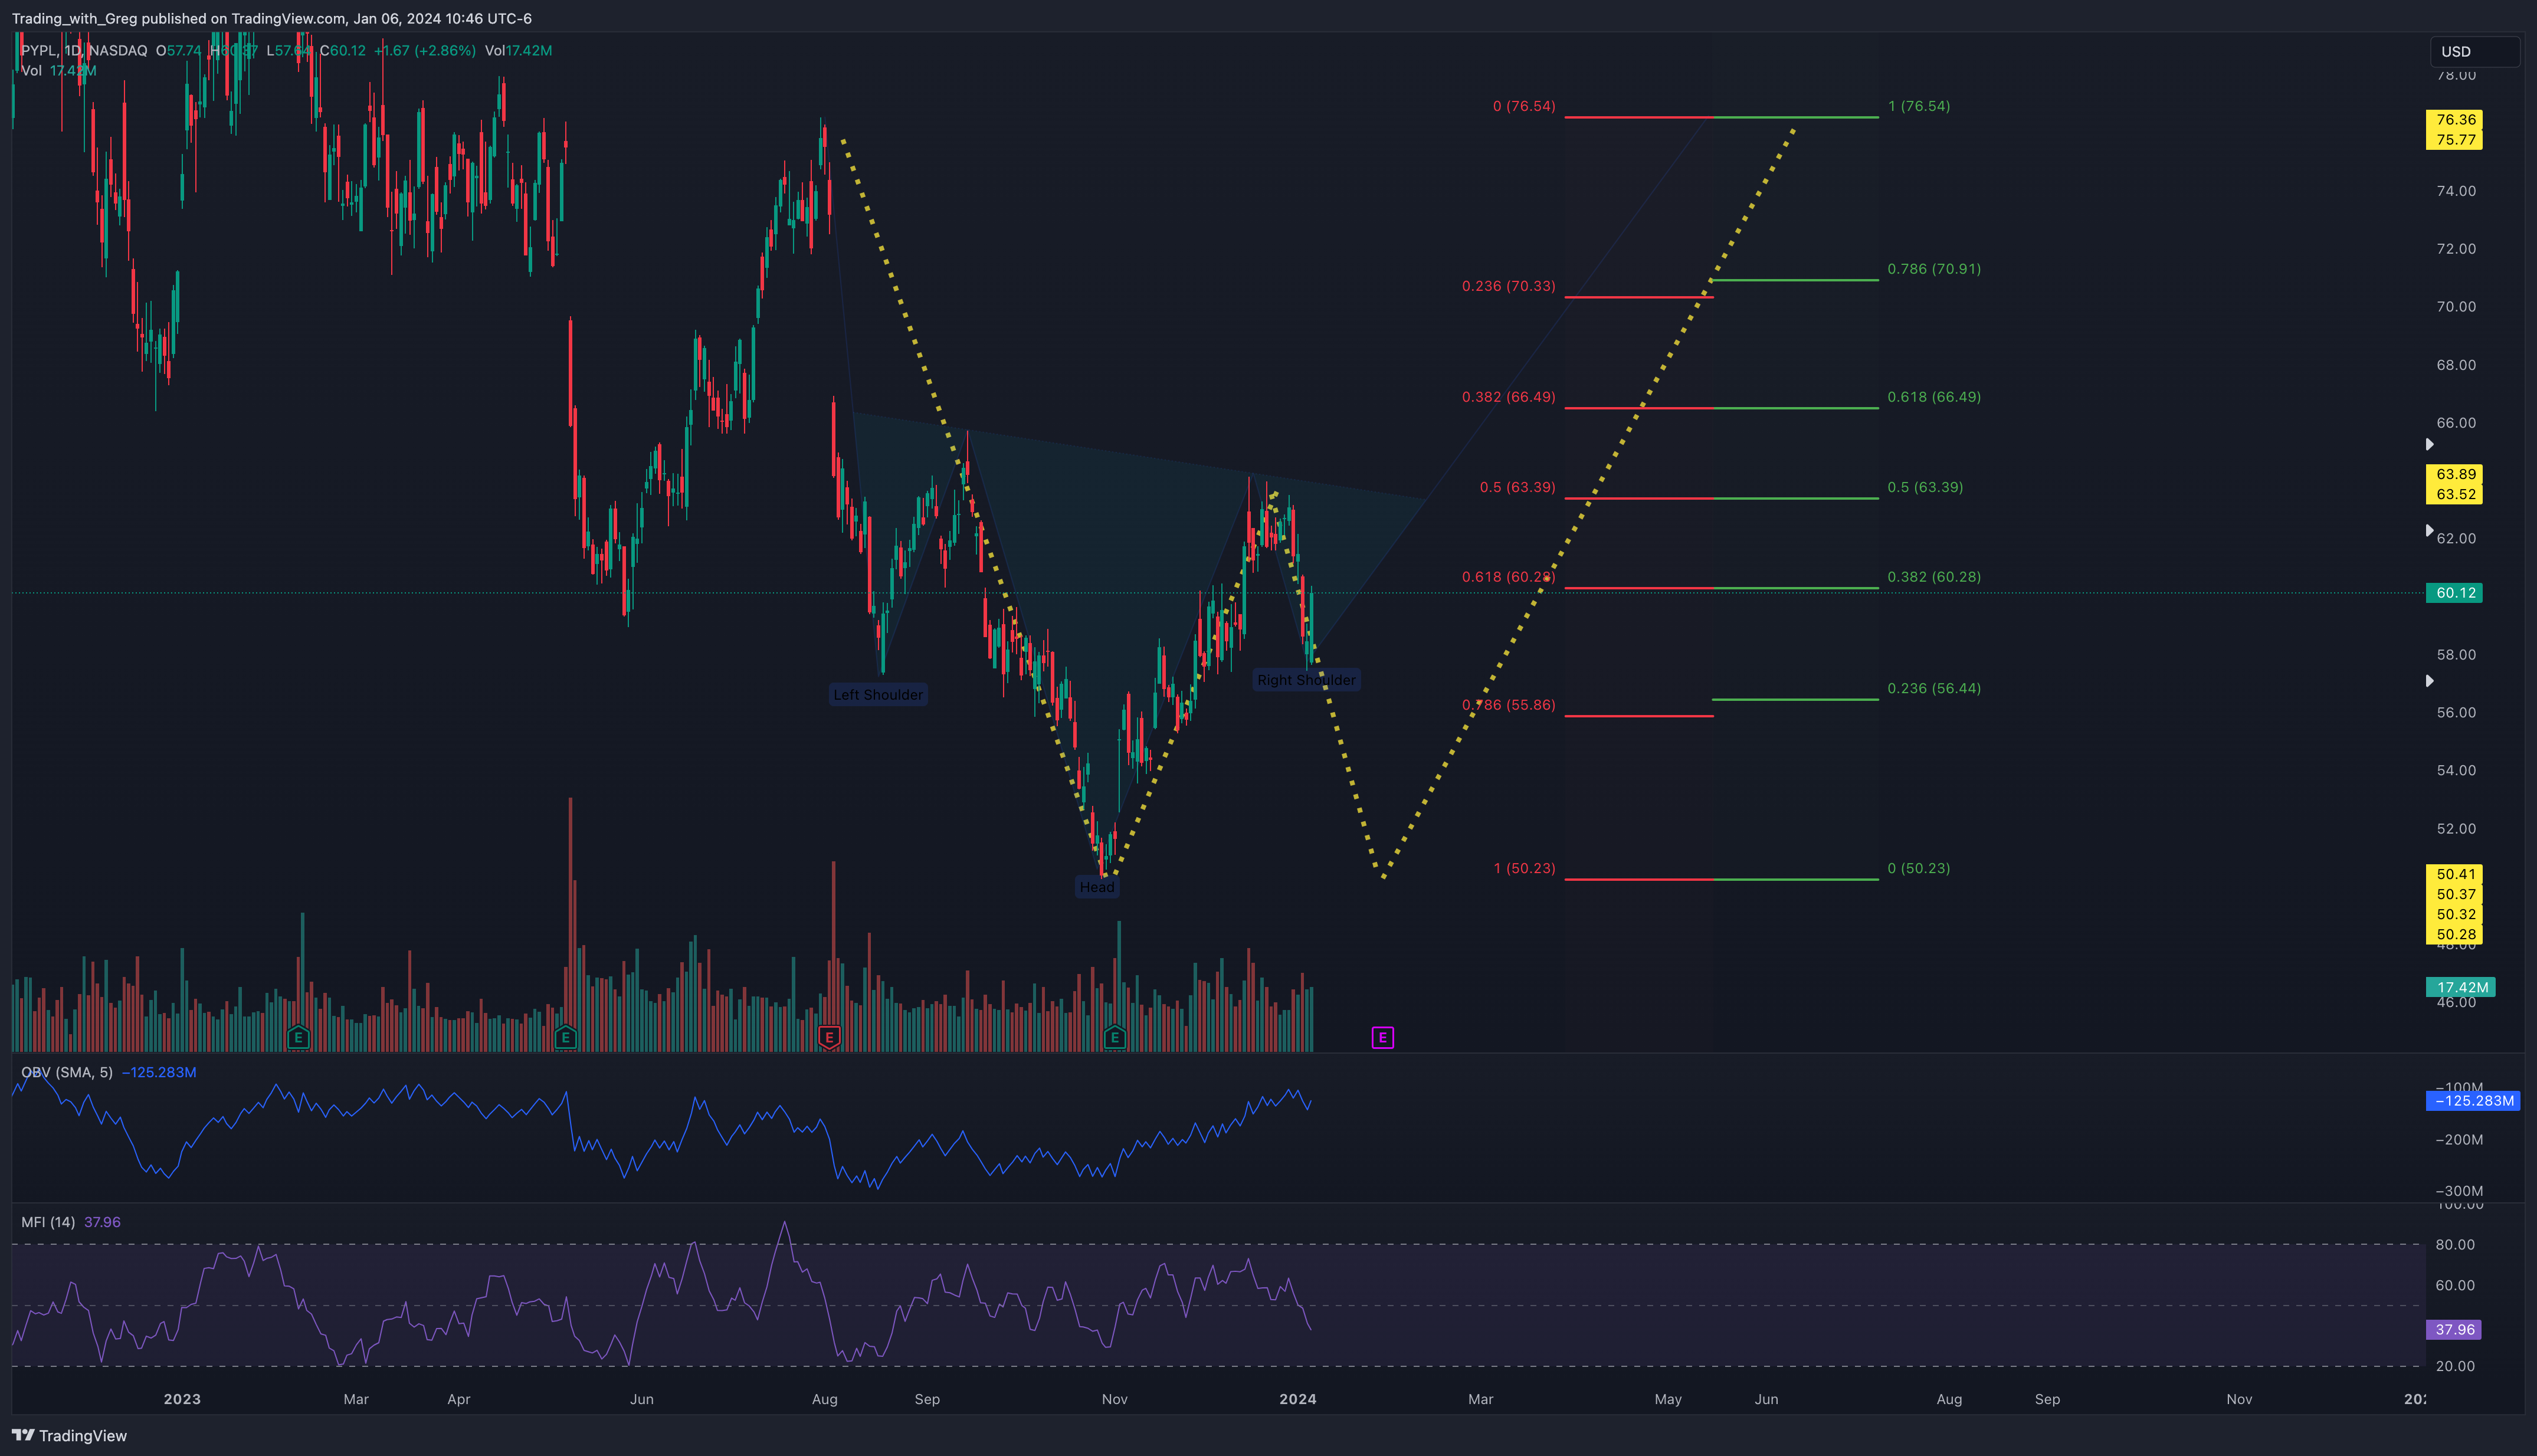Click the arrow marker just above the 62.00 axis label
Viewport: 2537px width, 1456px height.
(x=2430, y=530)
